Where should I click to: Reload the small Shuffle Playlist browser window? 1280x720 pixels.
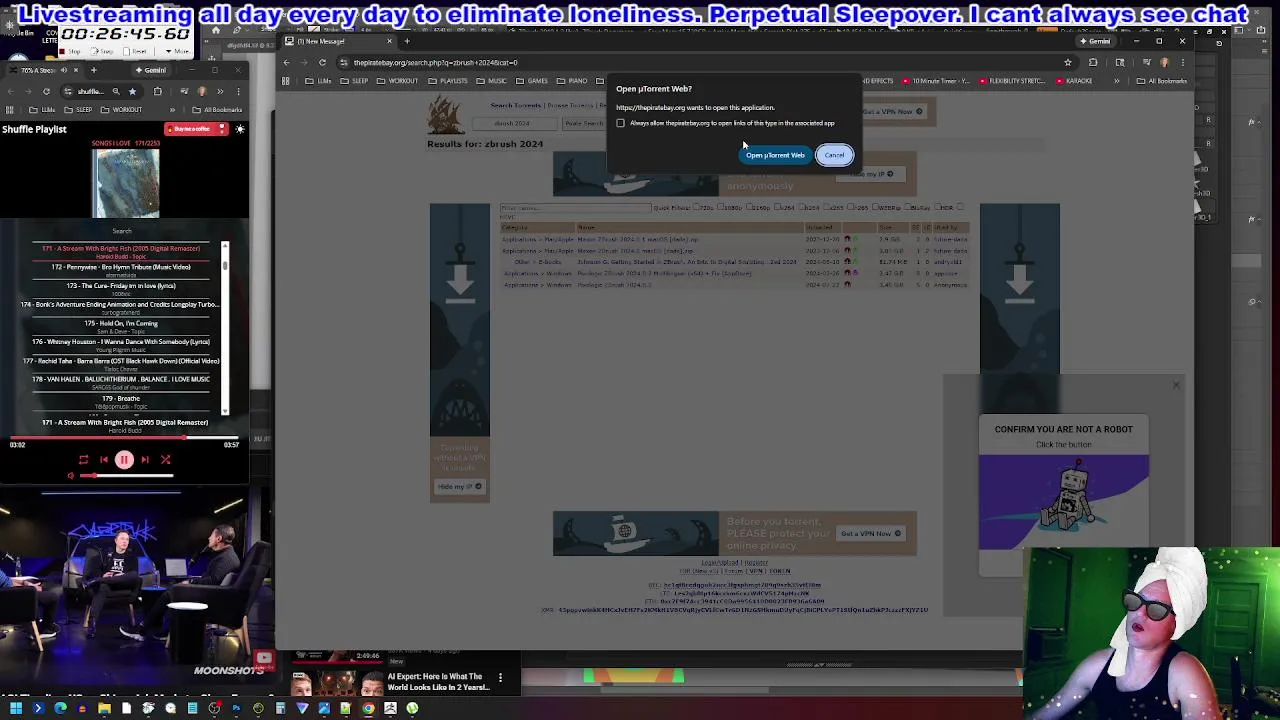46,91
